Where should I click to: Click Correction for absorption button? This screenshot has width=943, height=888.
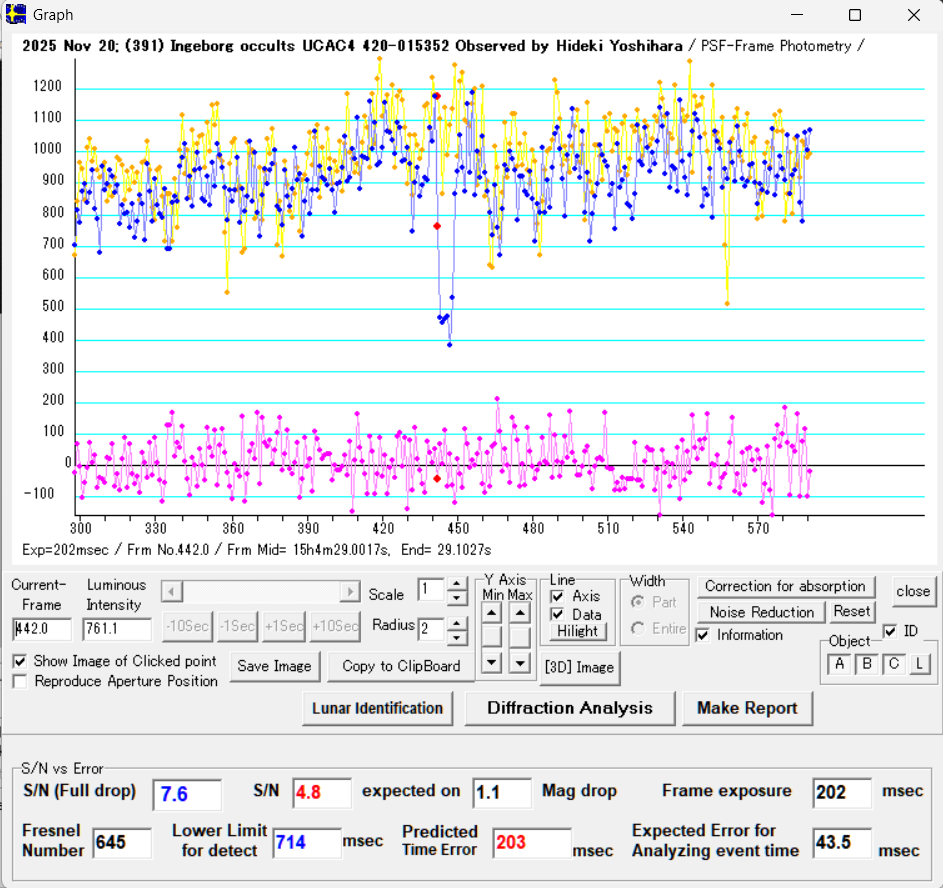pos(785,586)
